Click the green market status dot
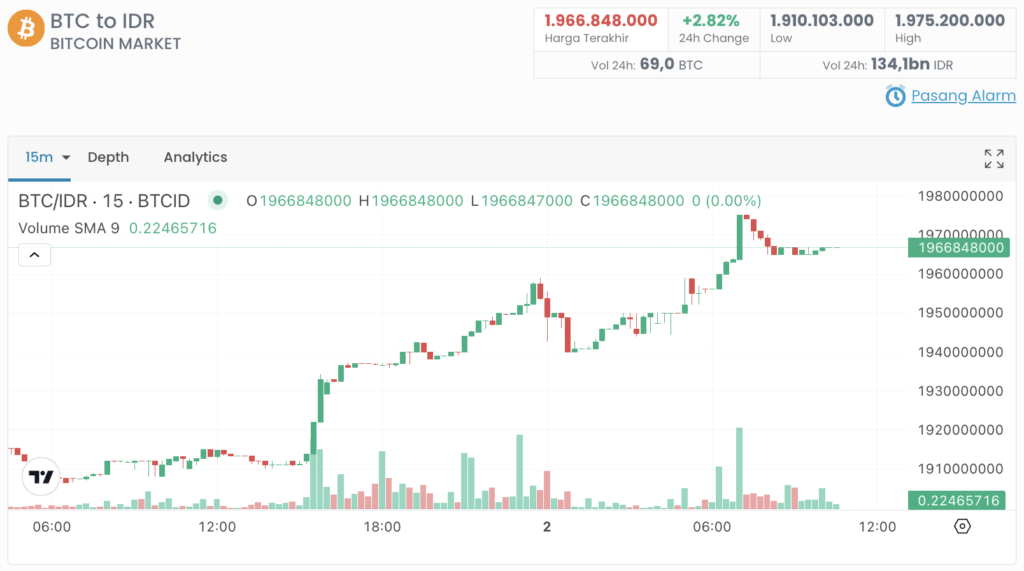This screenshot has width=1024, height=571. click(217, 200)
